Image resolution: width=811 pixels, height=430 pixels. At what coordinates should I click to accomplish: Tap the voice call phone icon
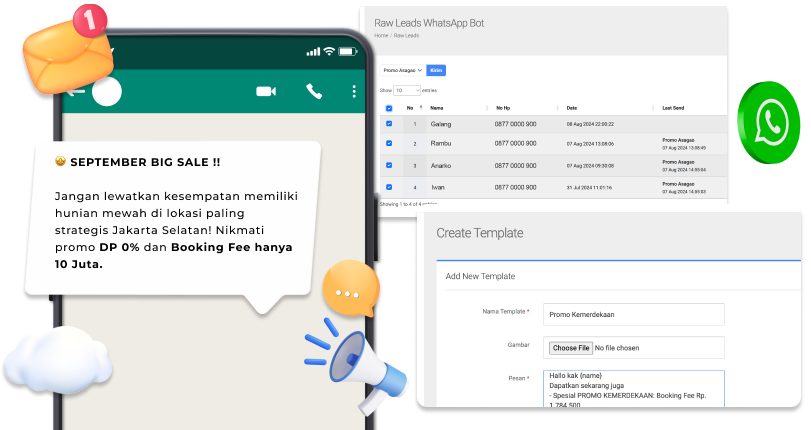(314, 91)
